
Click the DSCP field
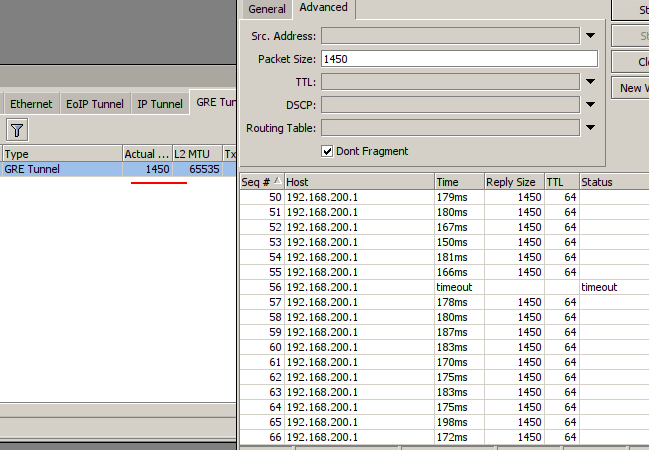pyautogui.click(x=450, y=104)
